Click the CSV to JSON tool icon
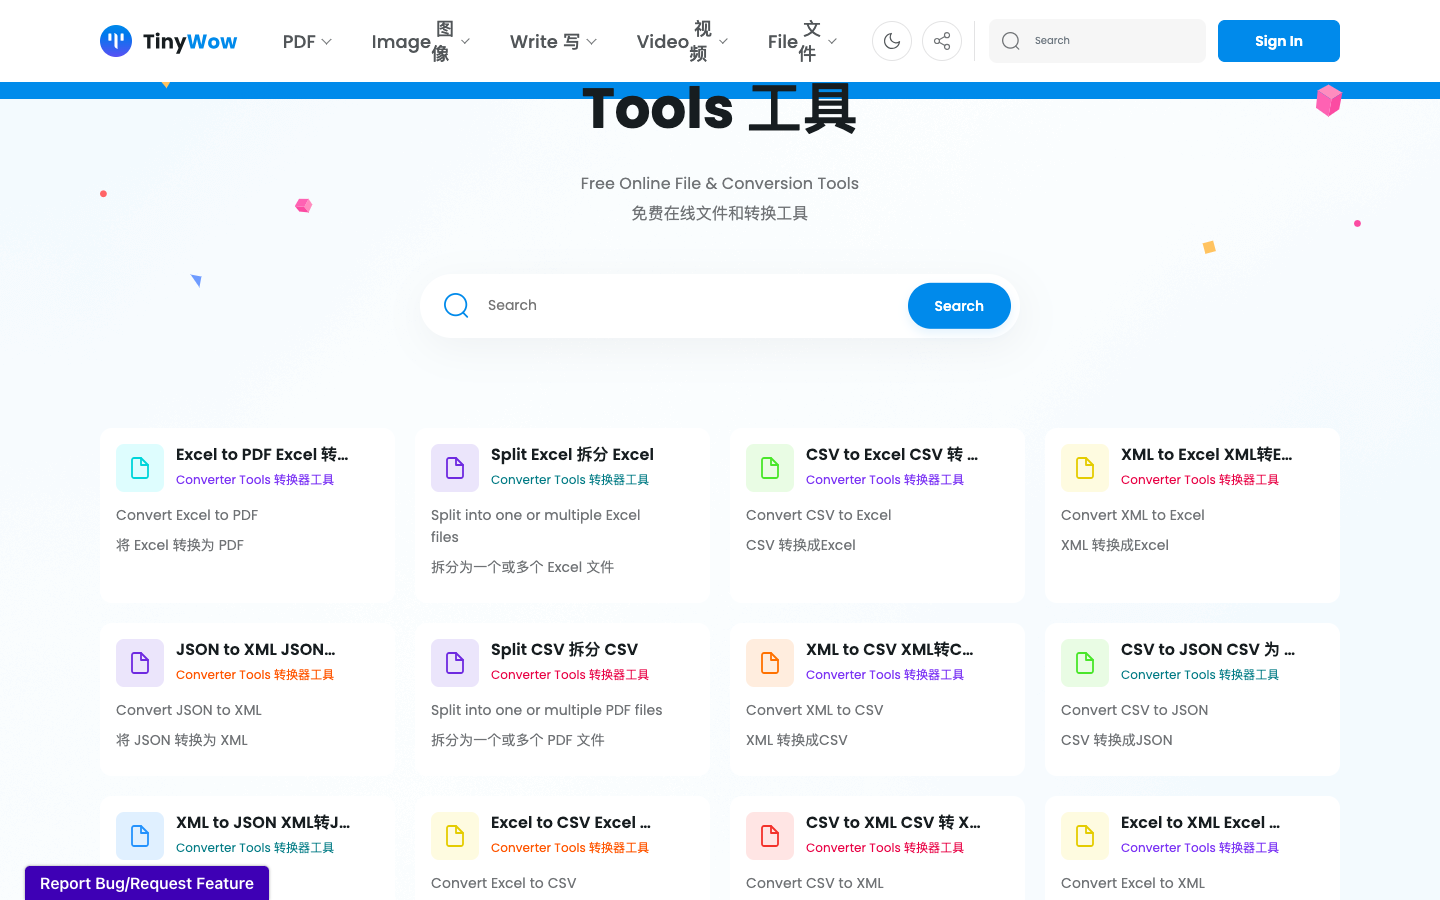This screenshot has width=1440, height=900. pyautogui.click(x=1085, y=662)
